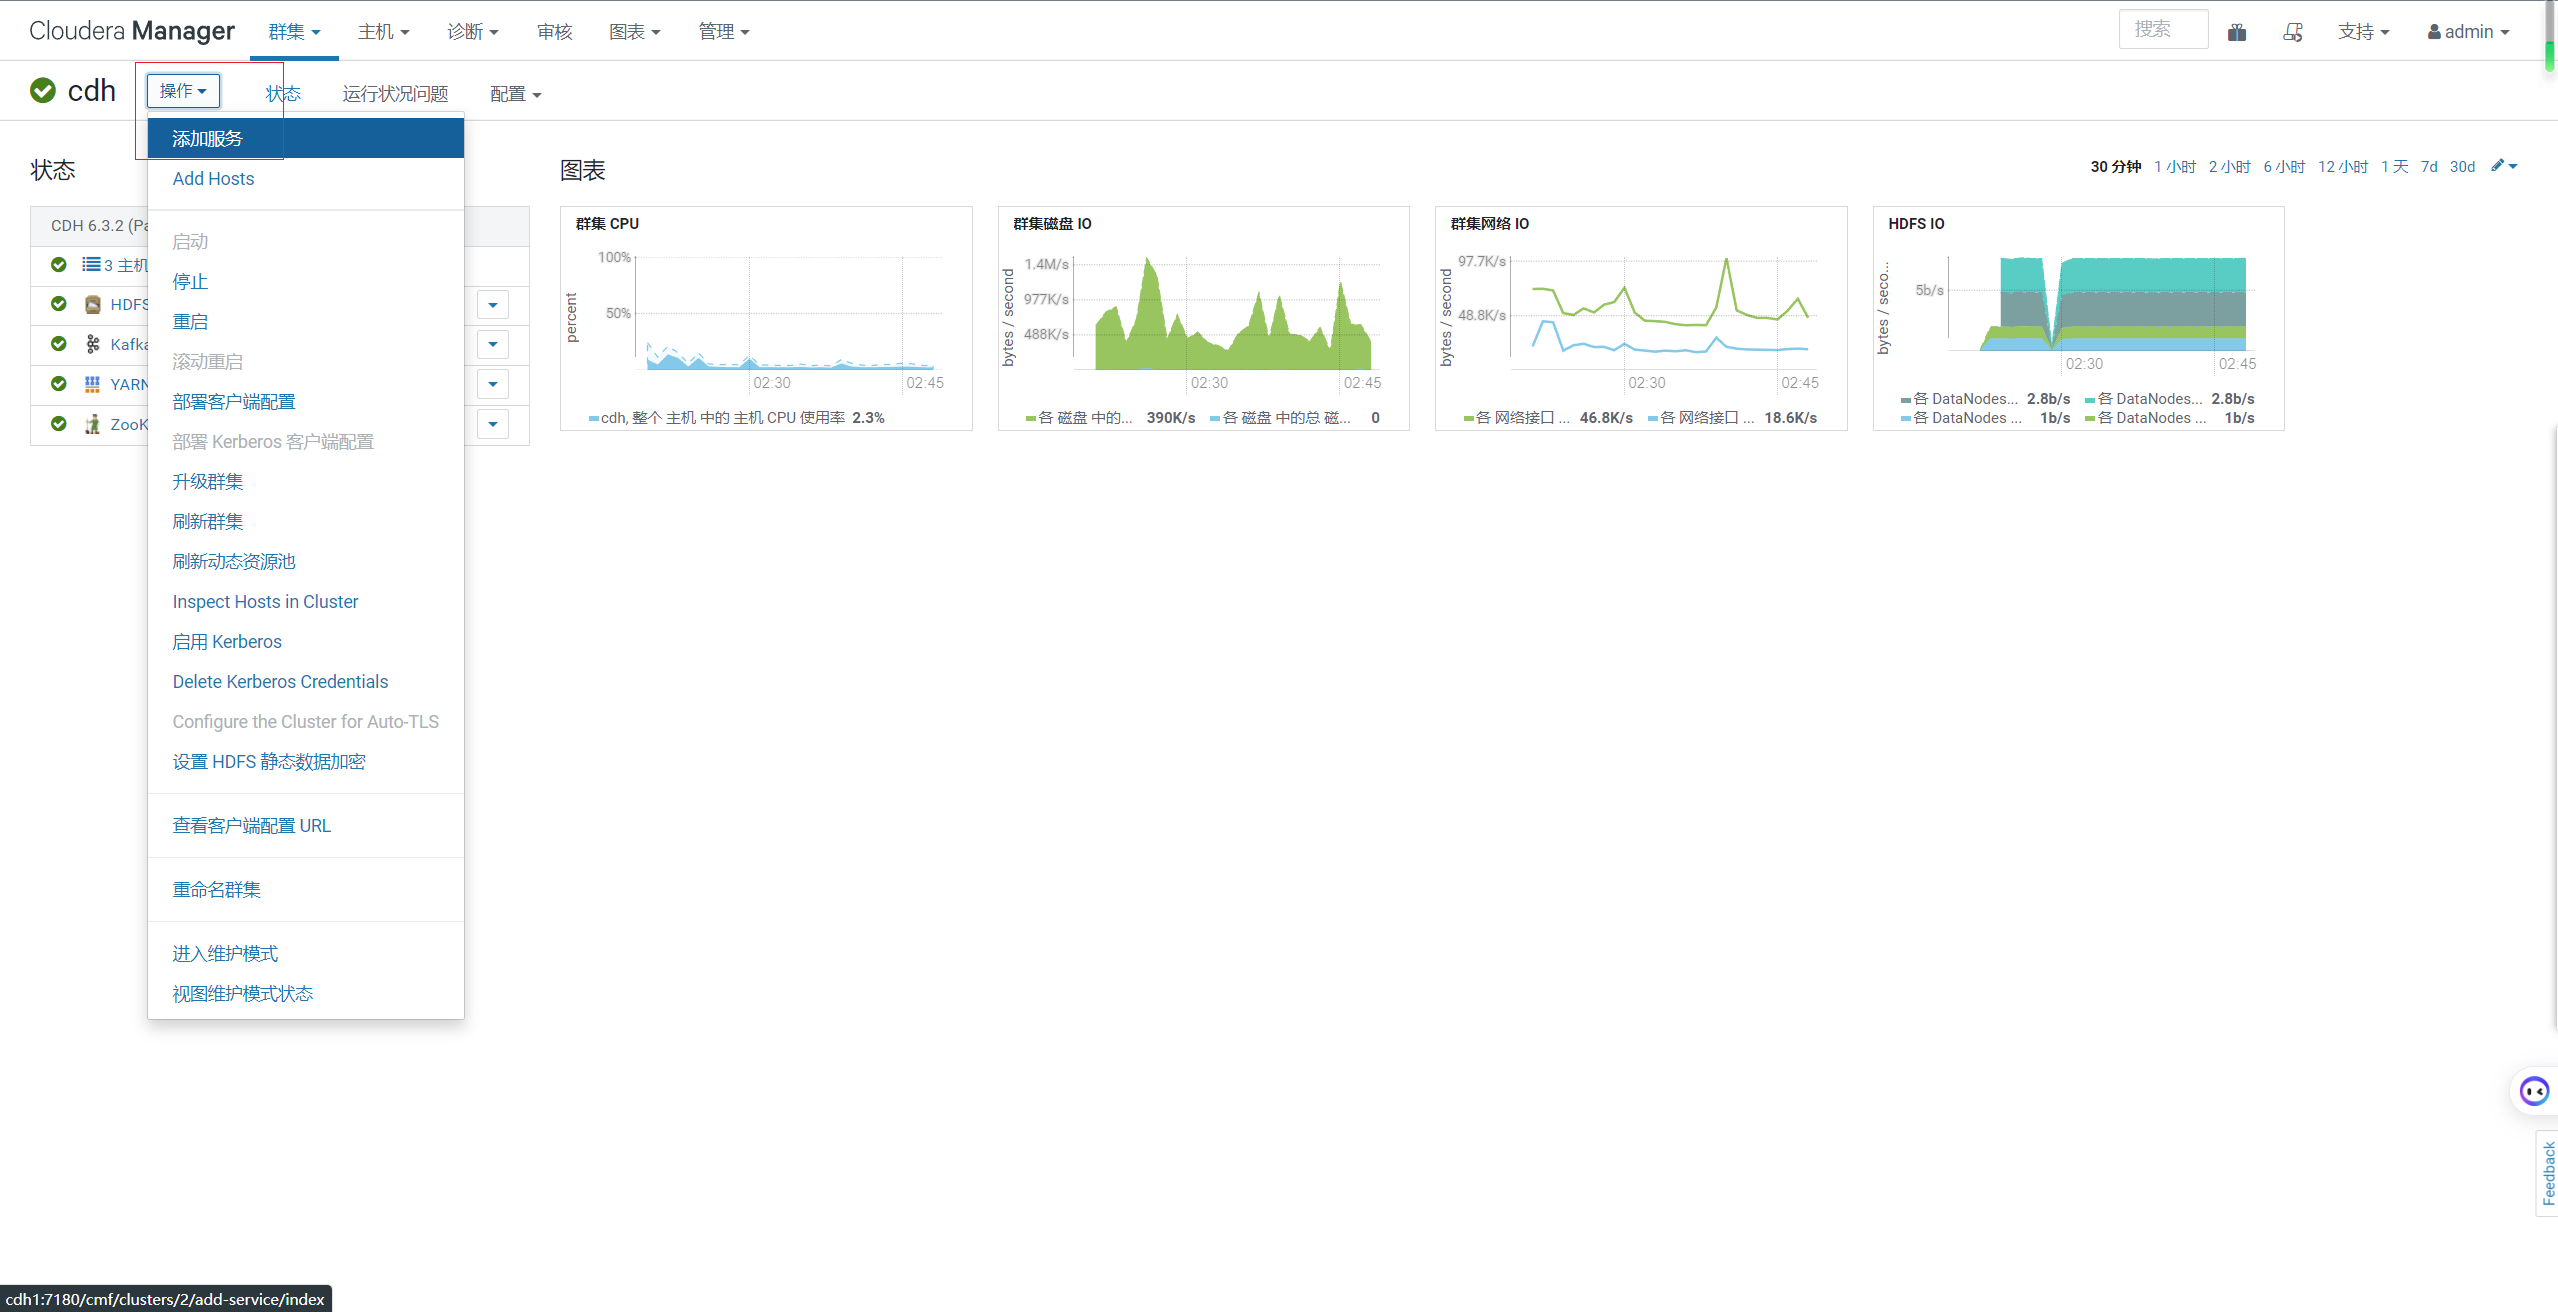
Task: Open the HDFS IO chart title
Action: click(1916, 224)
